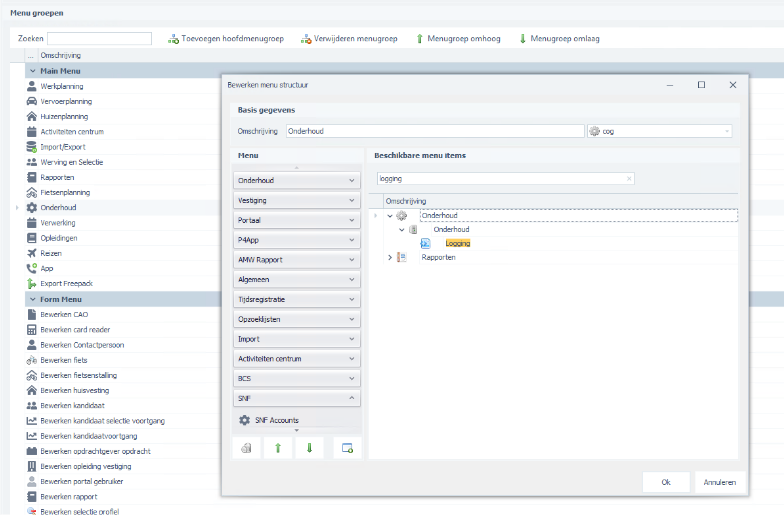Viewport: 784px width, 522px height.
Task: Clear the logging search field
Action: tap(629, 178)
